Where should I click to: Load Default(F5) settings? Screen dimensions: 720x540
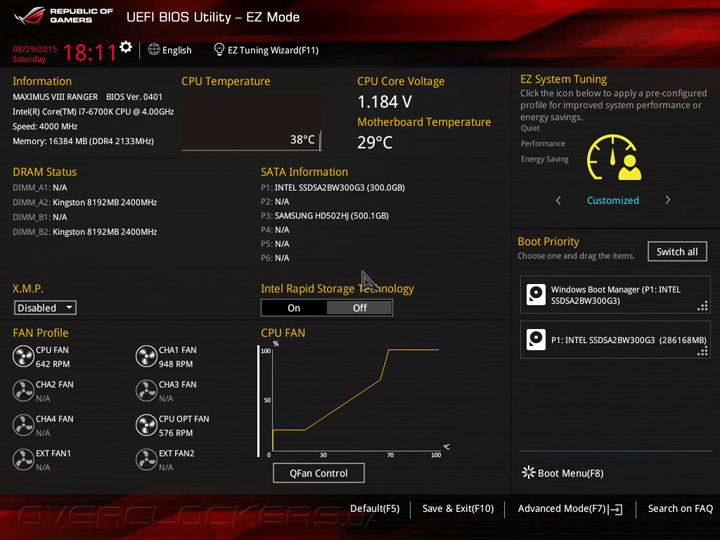coord(375,509)
